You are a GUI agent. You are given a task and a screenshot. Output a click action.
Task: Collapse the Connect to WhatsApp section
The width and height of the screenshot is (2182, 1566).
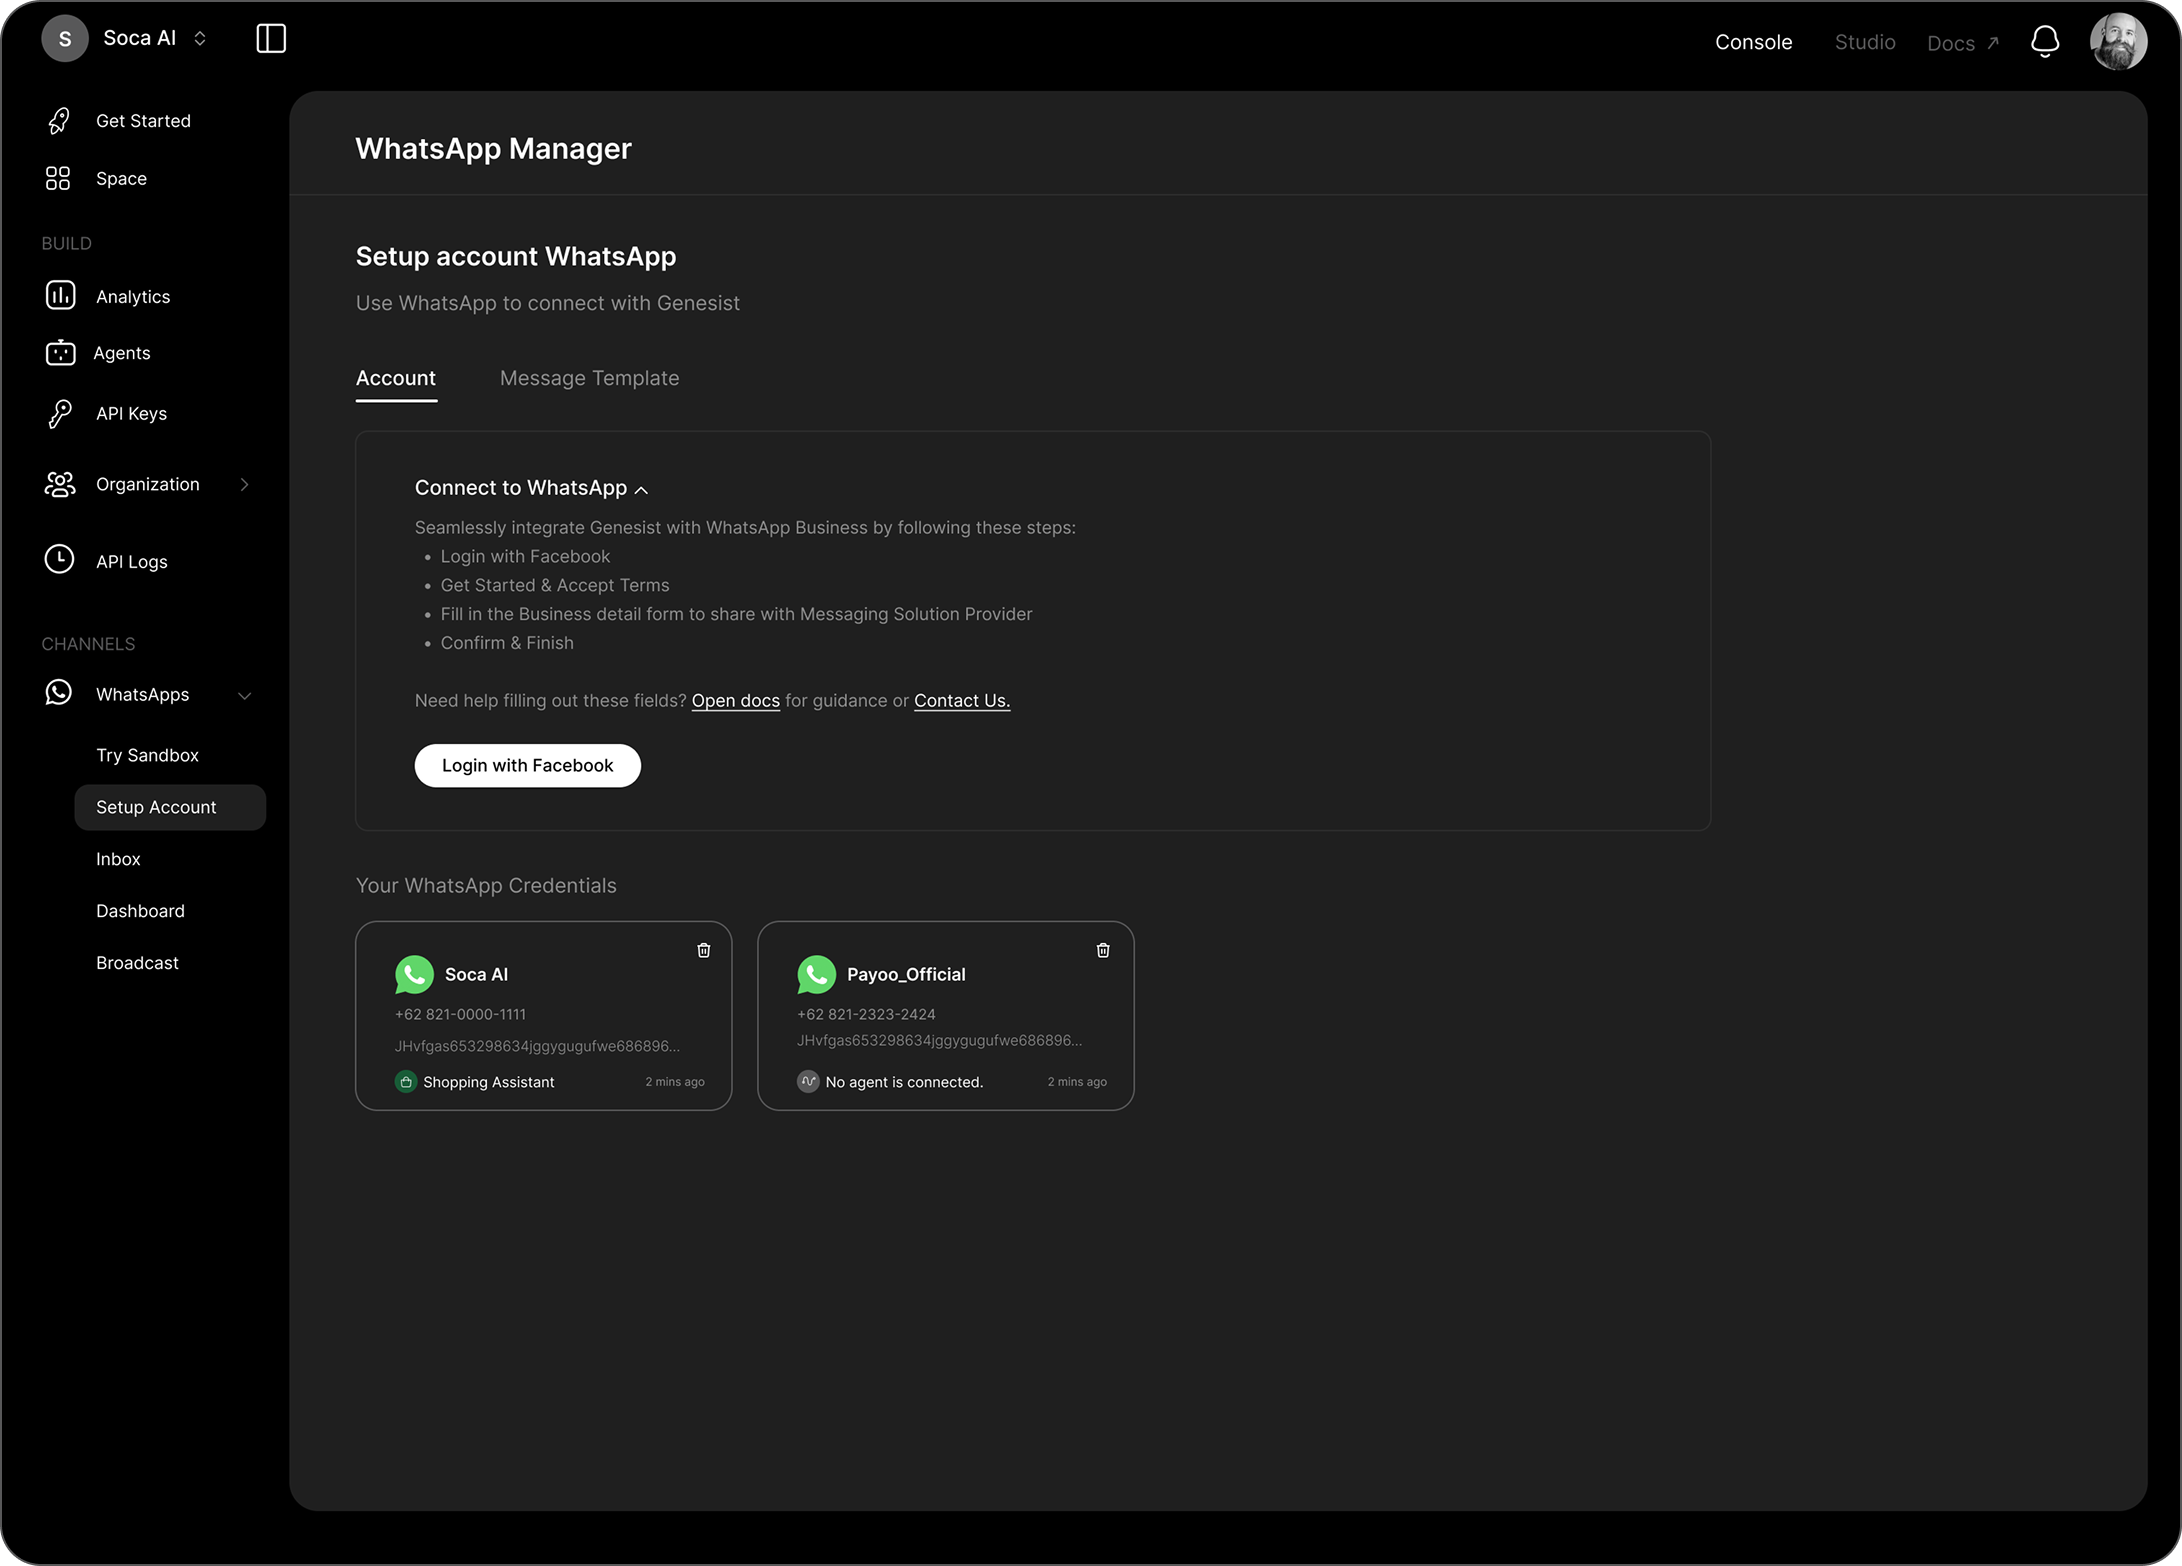click(641, 490)
